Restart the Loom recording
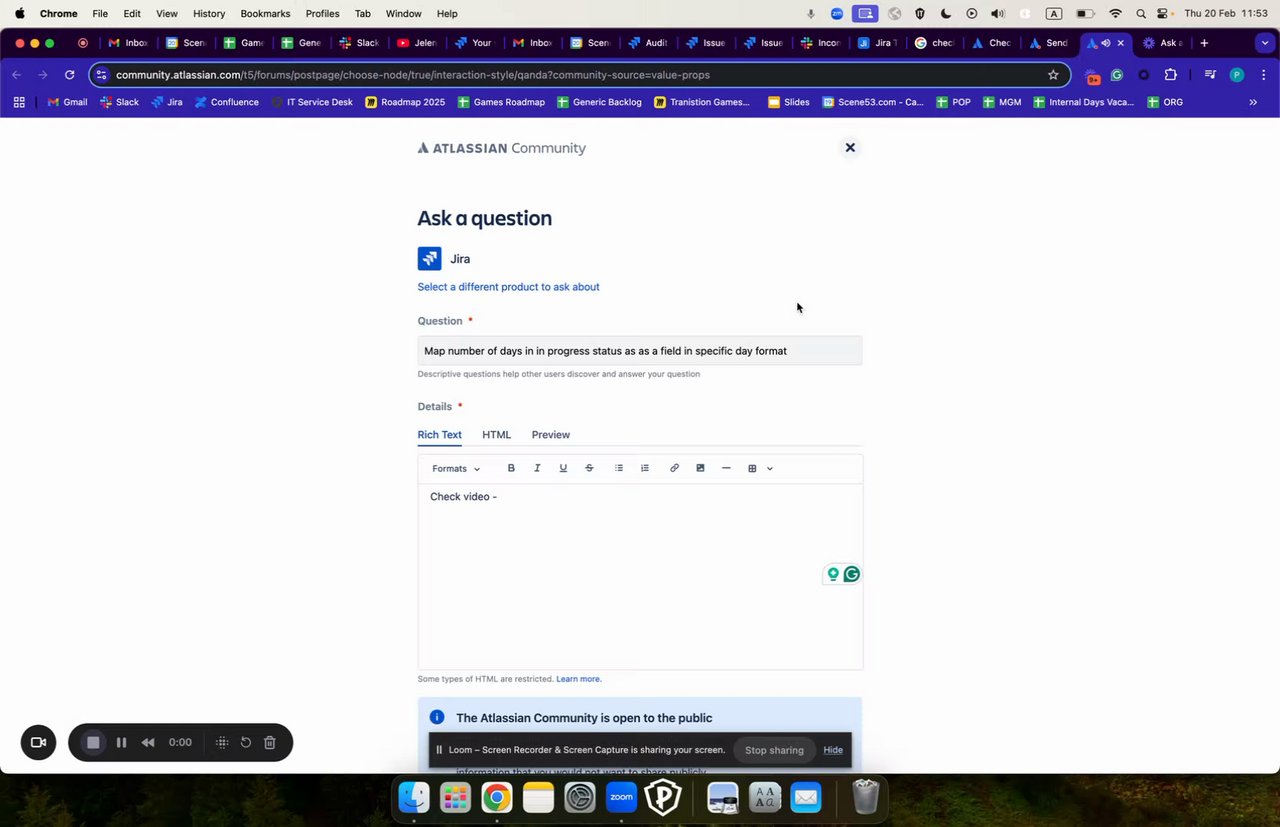Image resolution: width=1280 pixels, height=827 pixels. point(246,743)
